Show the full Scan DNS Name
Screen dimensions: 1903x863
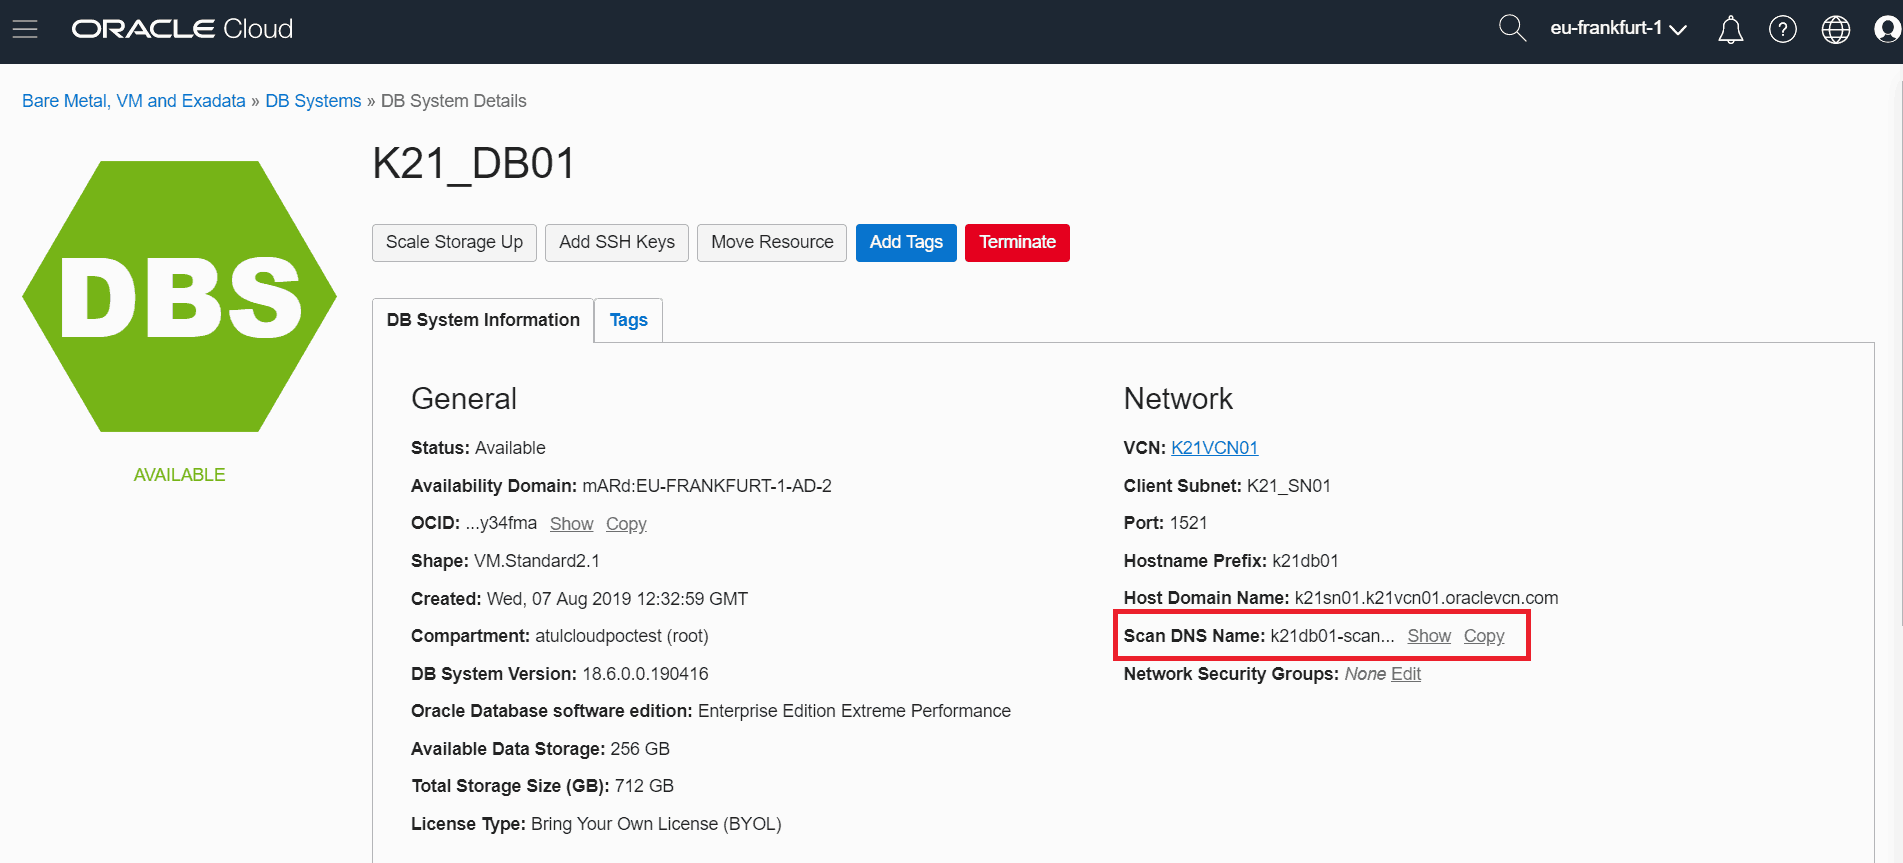(1429, 636)
